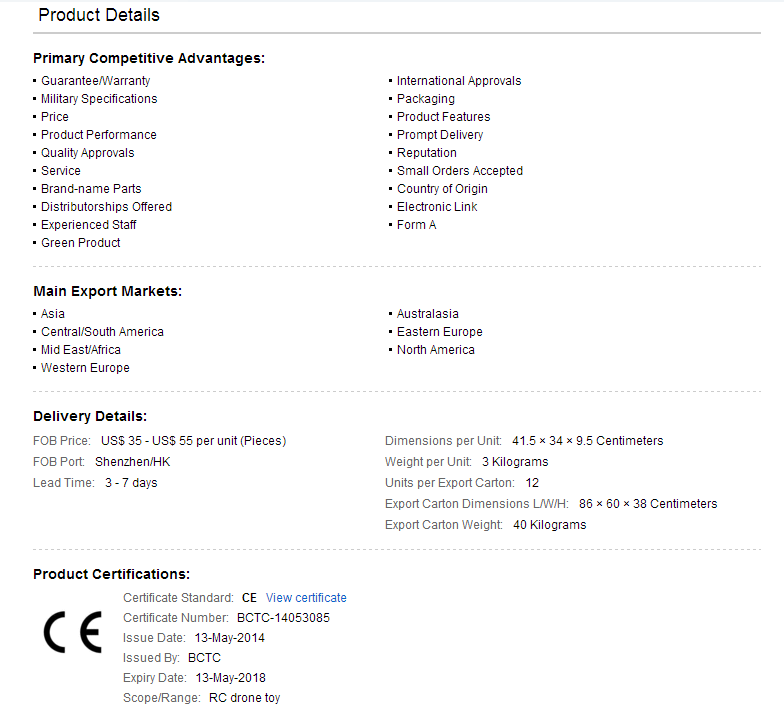Select the Shenzhen/HK port value
Viewport: 784px width, 726px height.
(132, 462)
